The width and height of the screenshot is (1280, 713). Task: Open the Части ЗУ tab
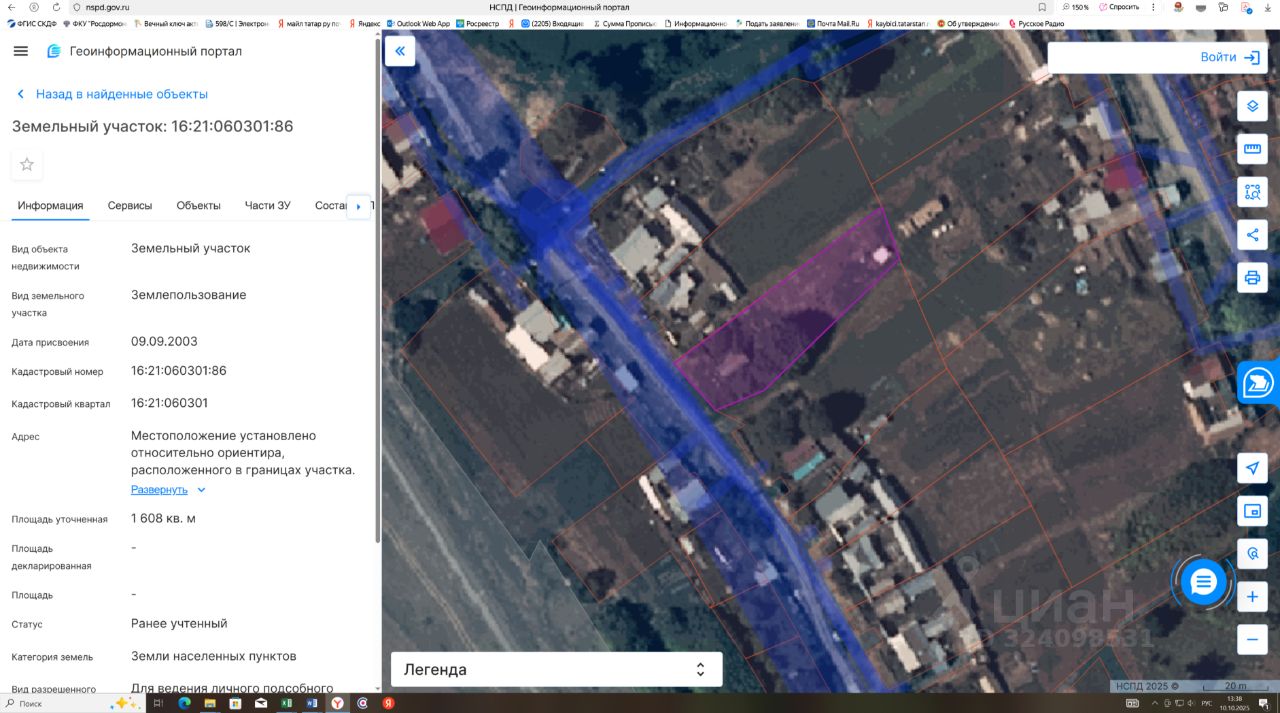pos(267,205)
